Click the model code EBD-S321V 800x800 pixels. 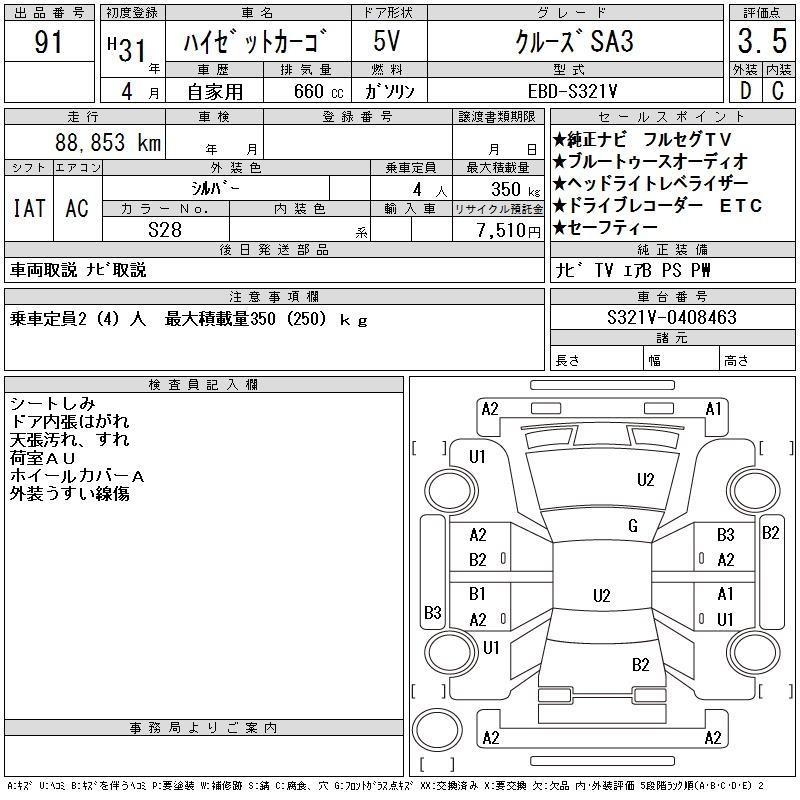572,91
